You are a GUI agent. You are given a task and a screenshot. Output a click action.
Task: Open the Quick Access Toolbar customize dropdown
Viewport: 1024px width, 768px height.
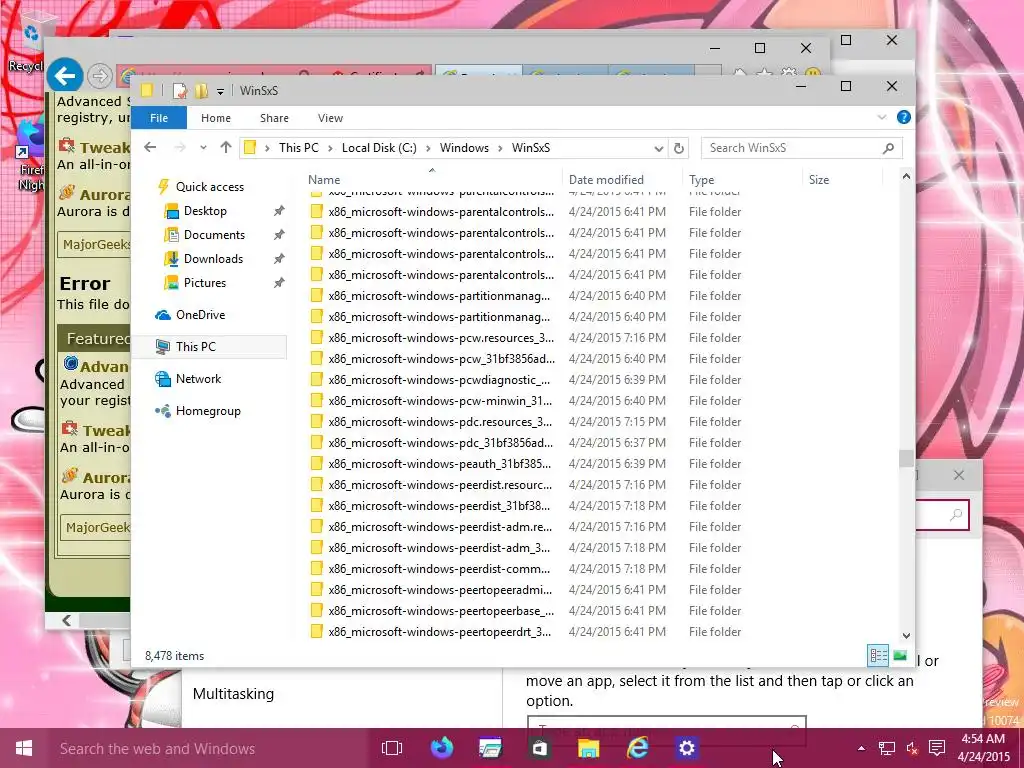point(220,91)
